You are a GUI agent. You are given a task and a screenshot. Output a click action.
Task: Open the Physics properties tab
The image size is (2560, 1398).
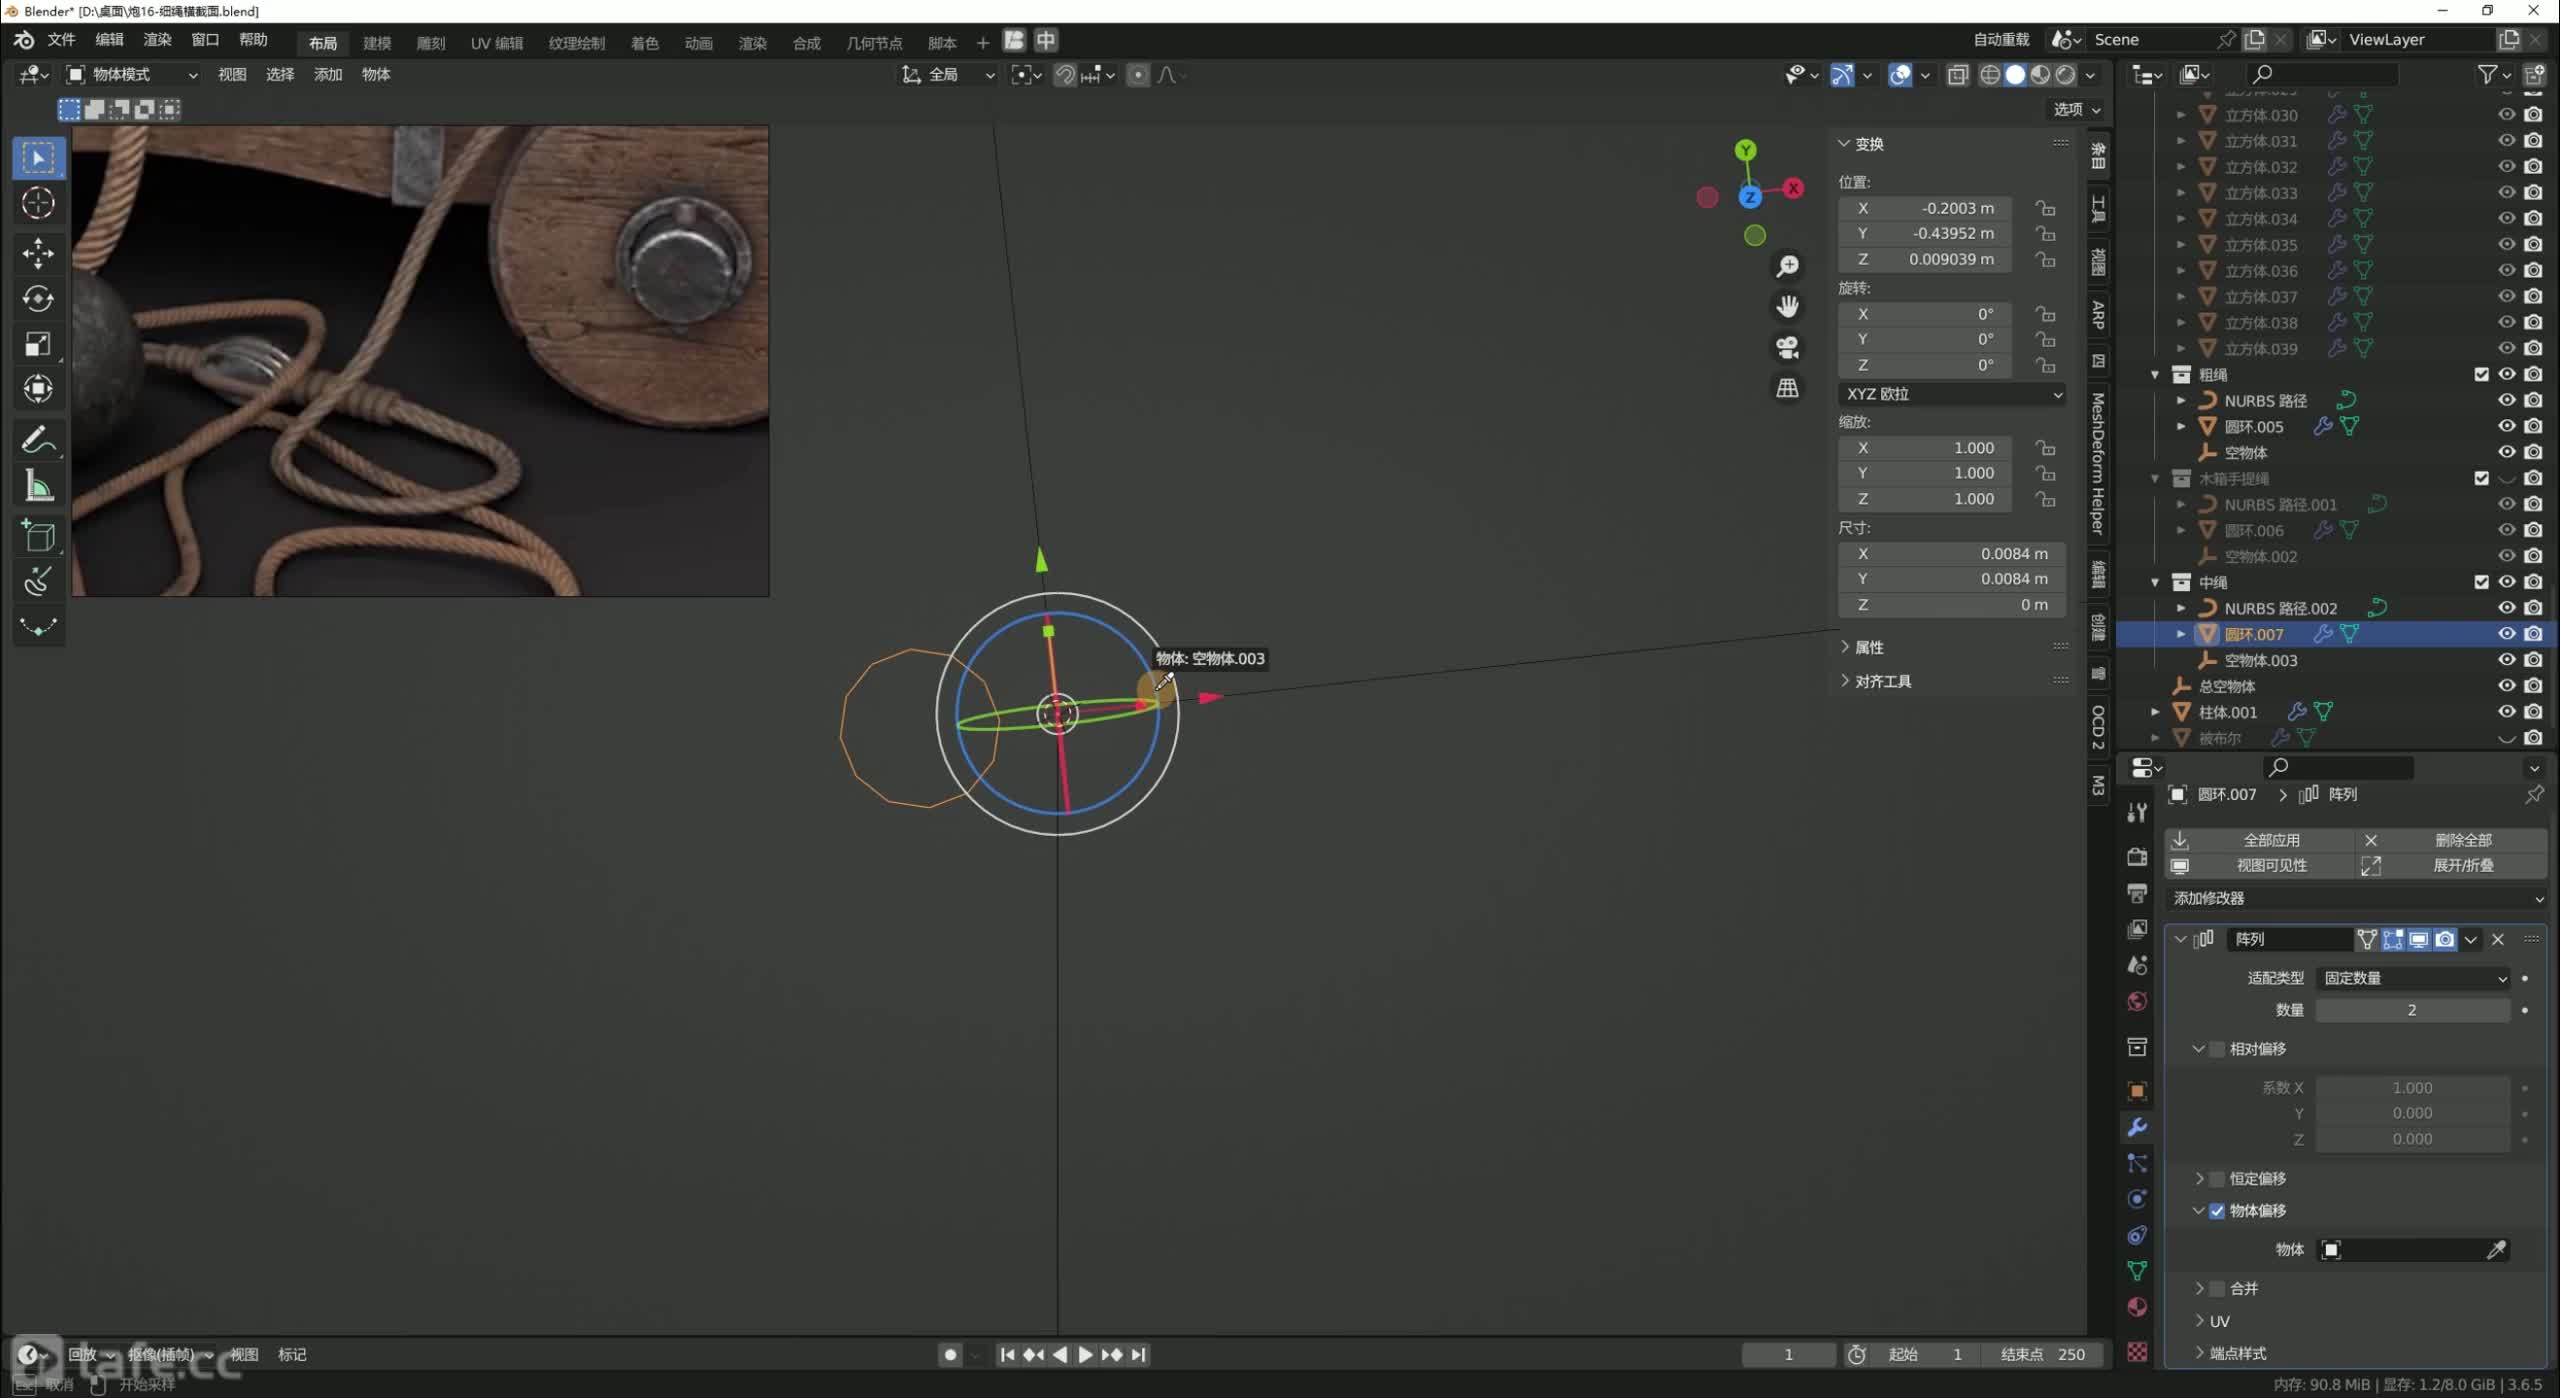tap(2138, 1199)
